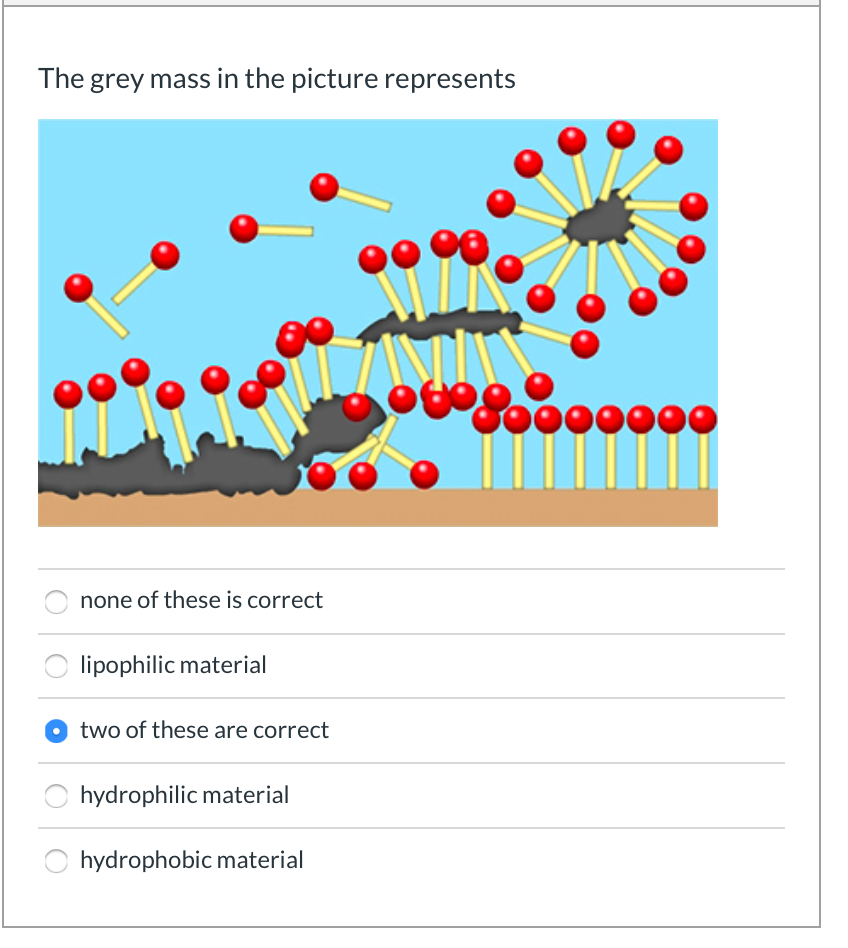Click the answer text "none of these is correct"
The width and height of the screenshot is (848, 948).
201,600
